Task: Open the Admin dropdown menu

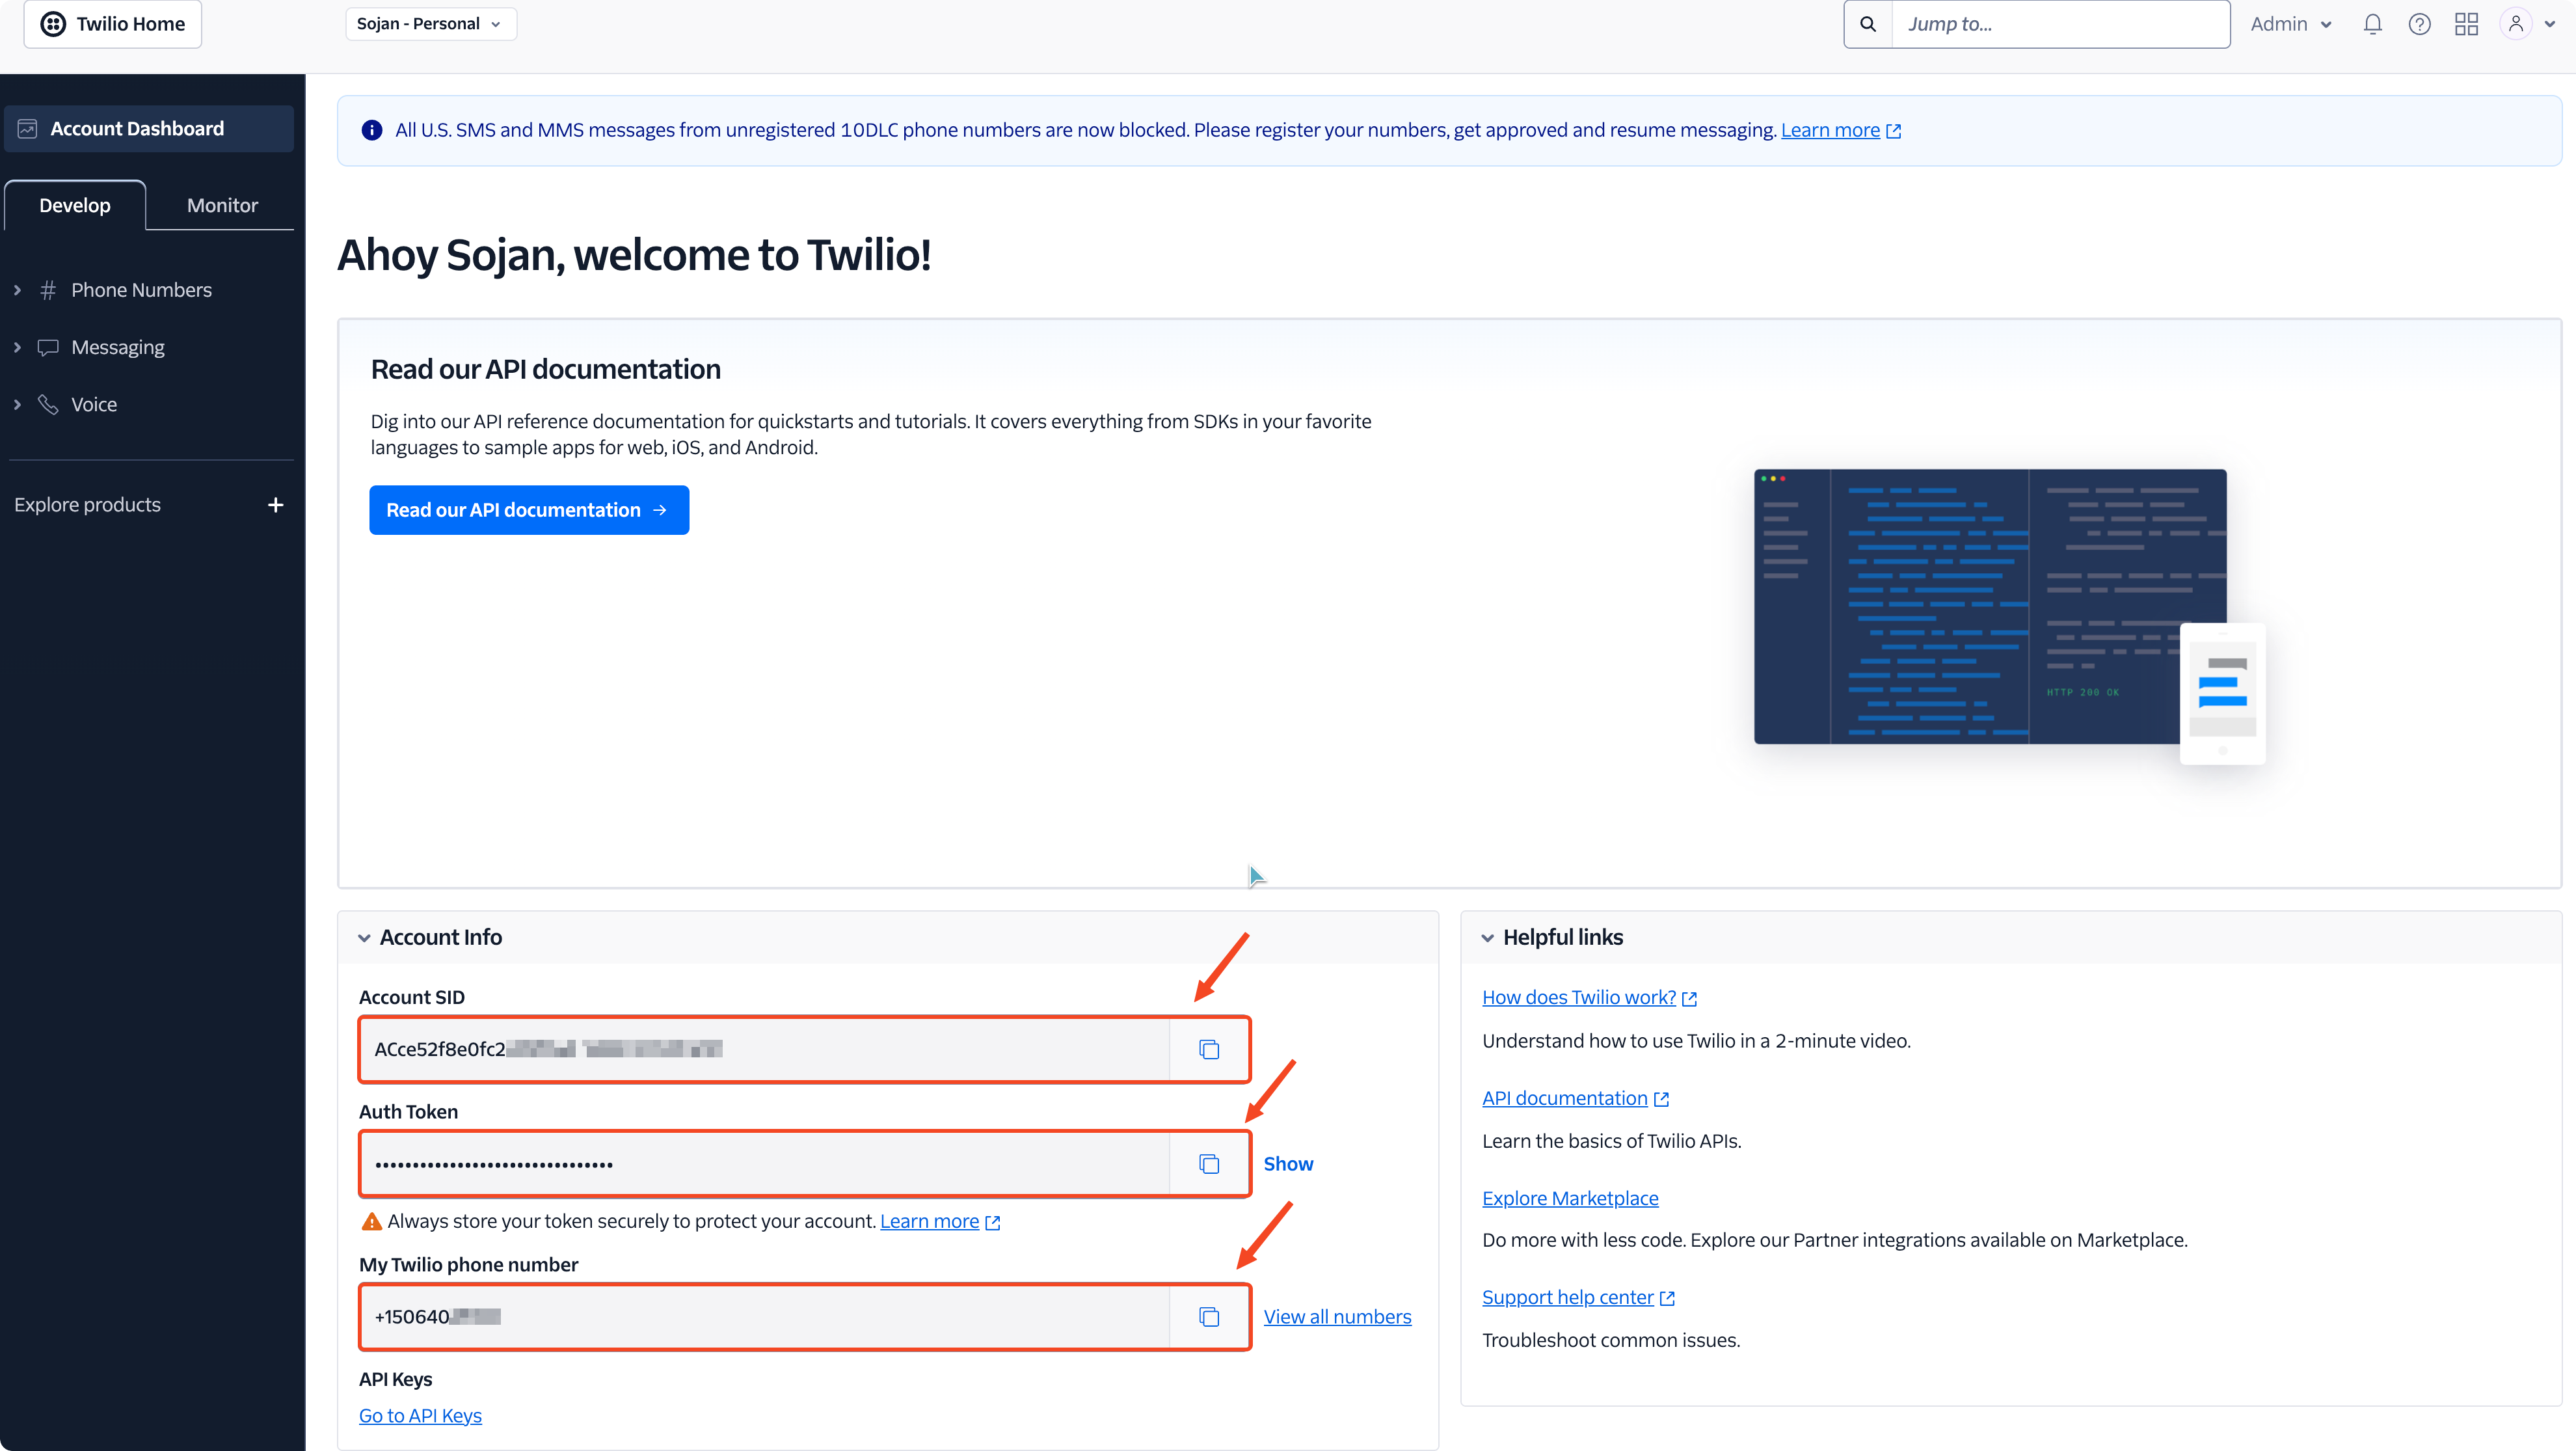Action: pyautogui.click(x=2291, y=24)
